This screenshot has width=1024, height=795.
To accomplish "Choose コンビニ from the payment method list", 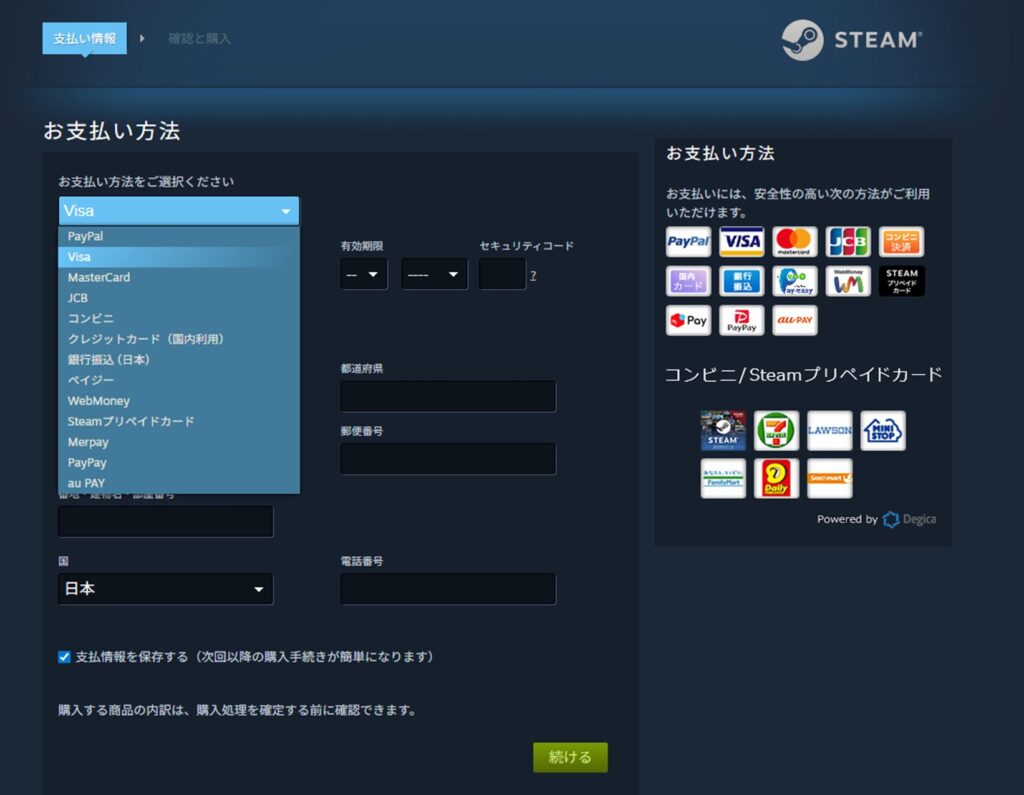I will coord(91,318).
